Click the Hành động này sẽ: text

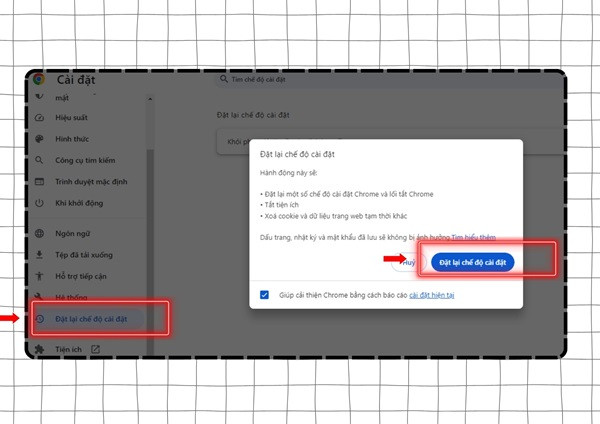coord(289,173)
